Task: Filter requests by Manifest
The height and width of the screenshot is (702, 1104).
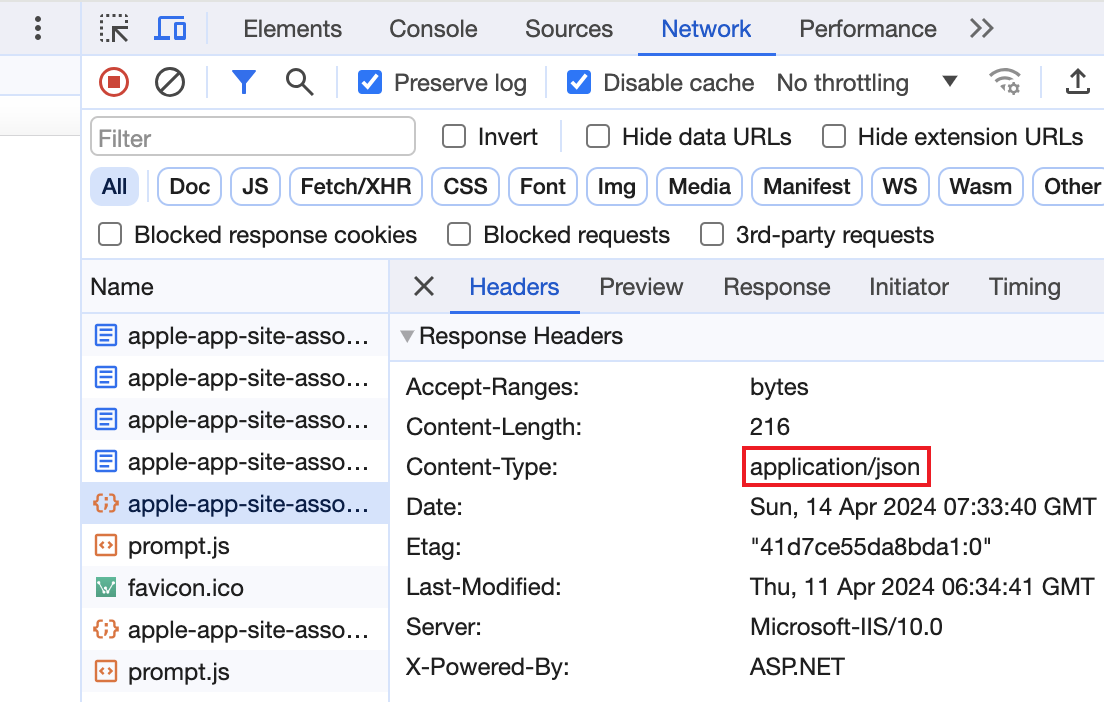Action: click(807, 187)
